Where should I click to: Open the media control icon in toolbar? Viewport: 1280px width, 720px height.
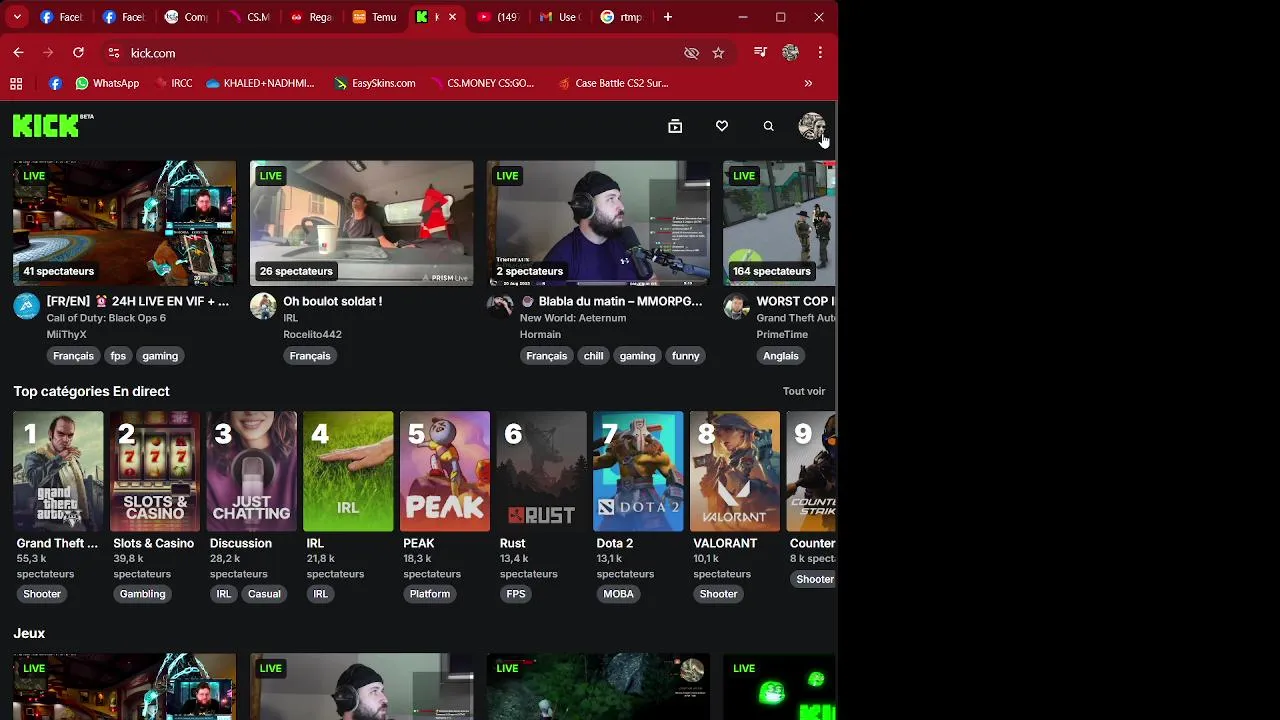tap(760, 52)
